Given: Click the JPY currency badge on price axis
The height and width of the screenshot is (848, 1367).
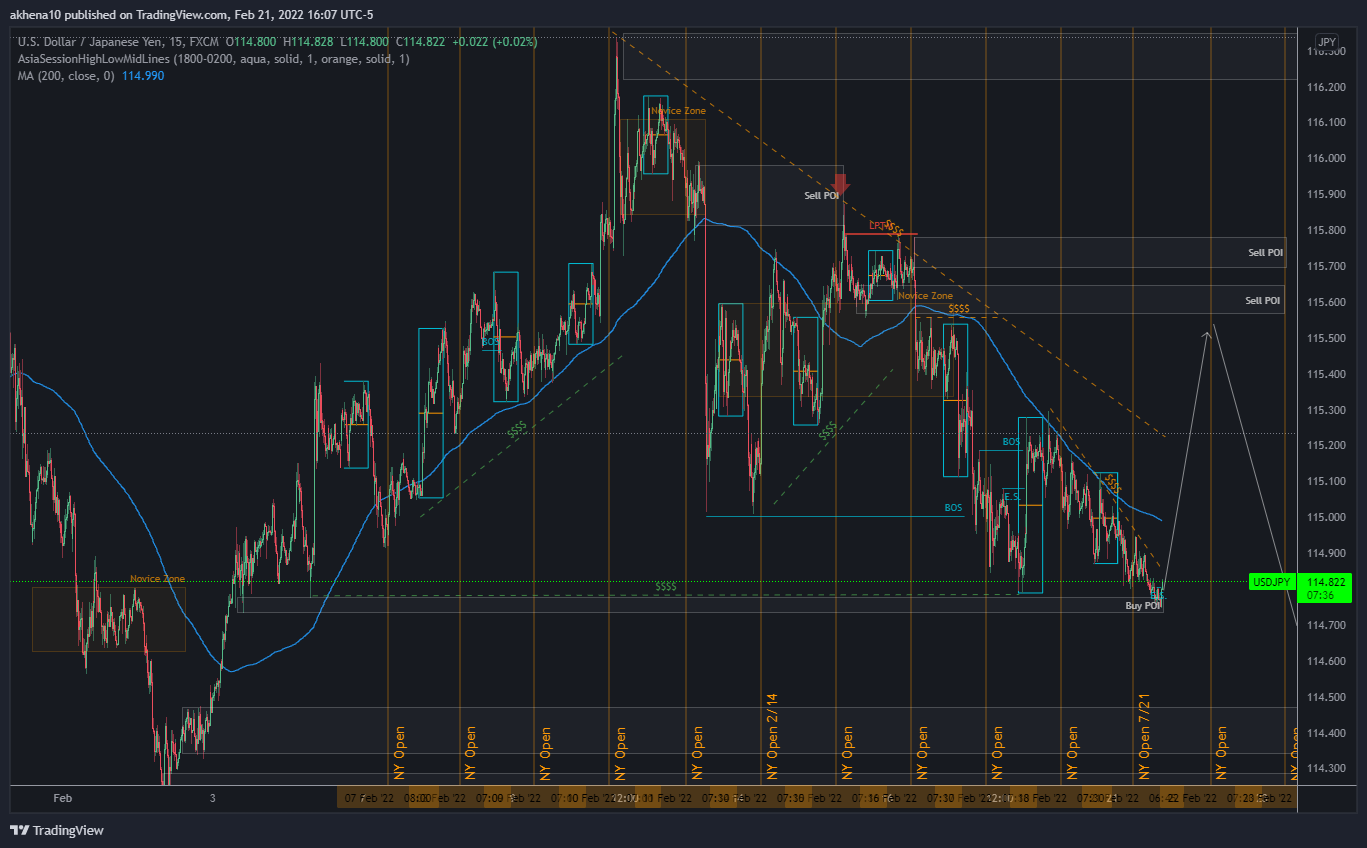Looking at the screenshot, I should [1326, 42].
